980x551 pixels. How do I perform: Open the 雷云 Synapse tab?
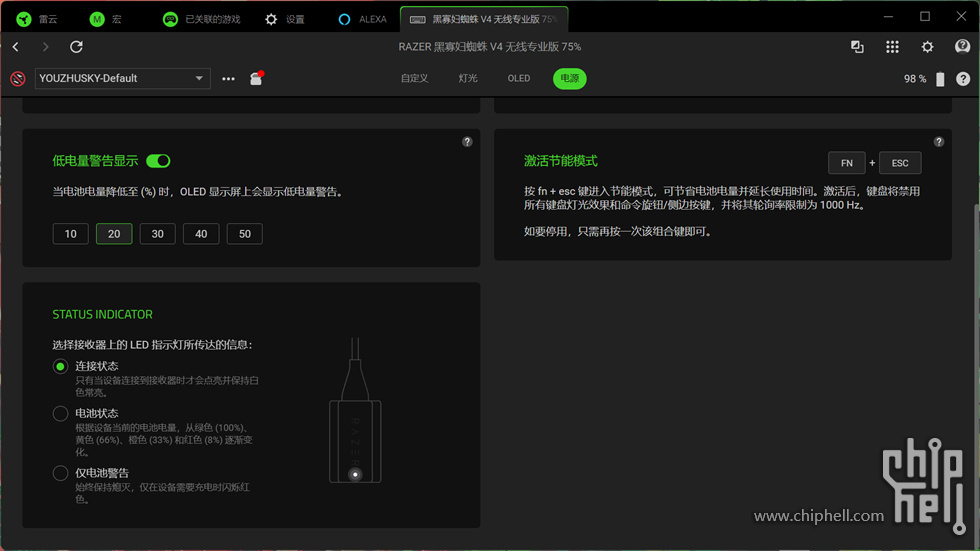click(x=38, y=19)
